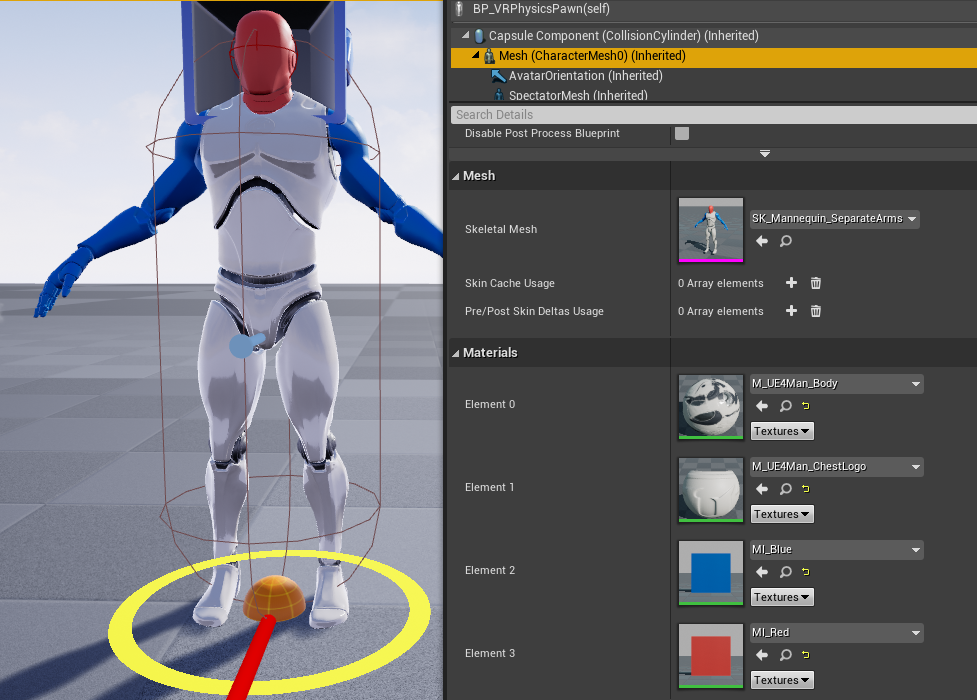The width and height of the screenshot is (977, 700).
Task: Collapse the Mesh (CharacterMesh0) tree node
Action: (475, 55)
